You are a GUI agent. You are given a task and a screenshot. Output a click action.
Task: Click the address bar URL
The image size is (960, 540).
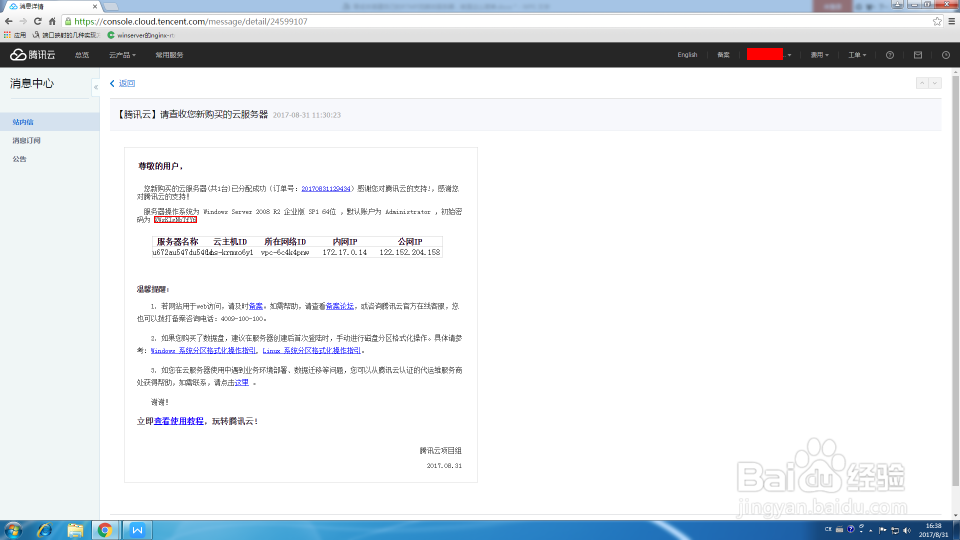pyautogui.click(x=190, y=21)
